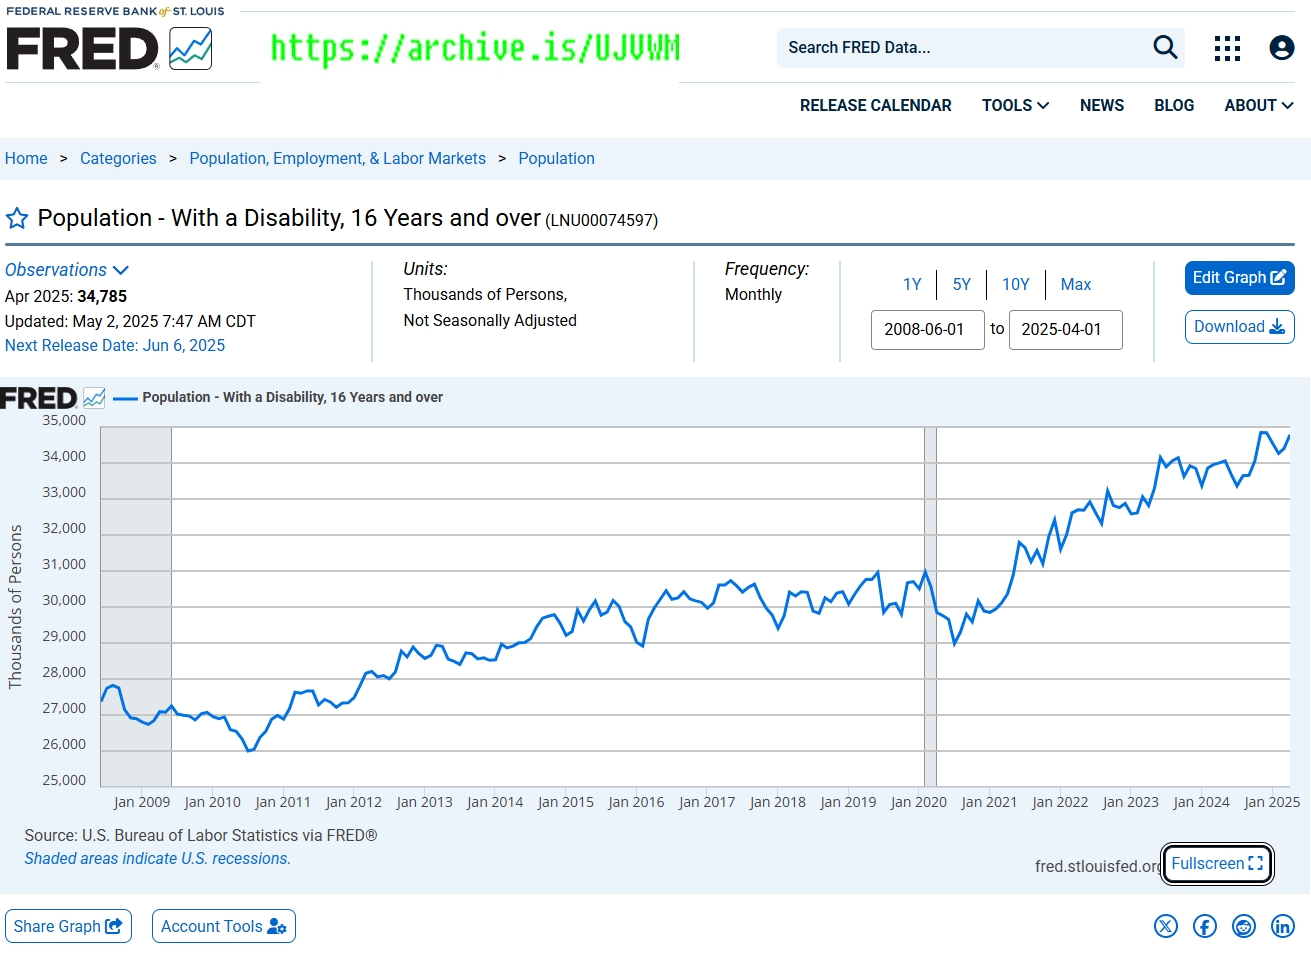Click the Next Release Date link
Screen dimensions: 1311x958
[x=115, y=345]
